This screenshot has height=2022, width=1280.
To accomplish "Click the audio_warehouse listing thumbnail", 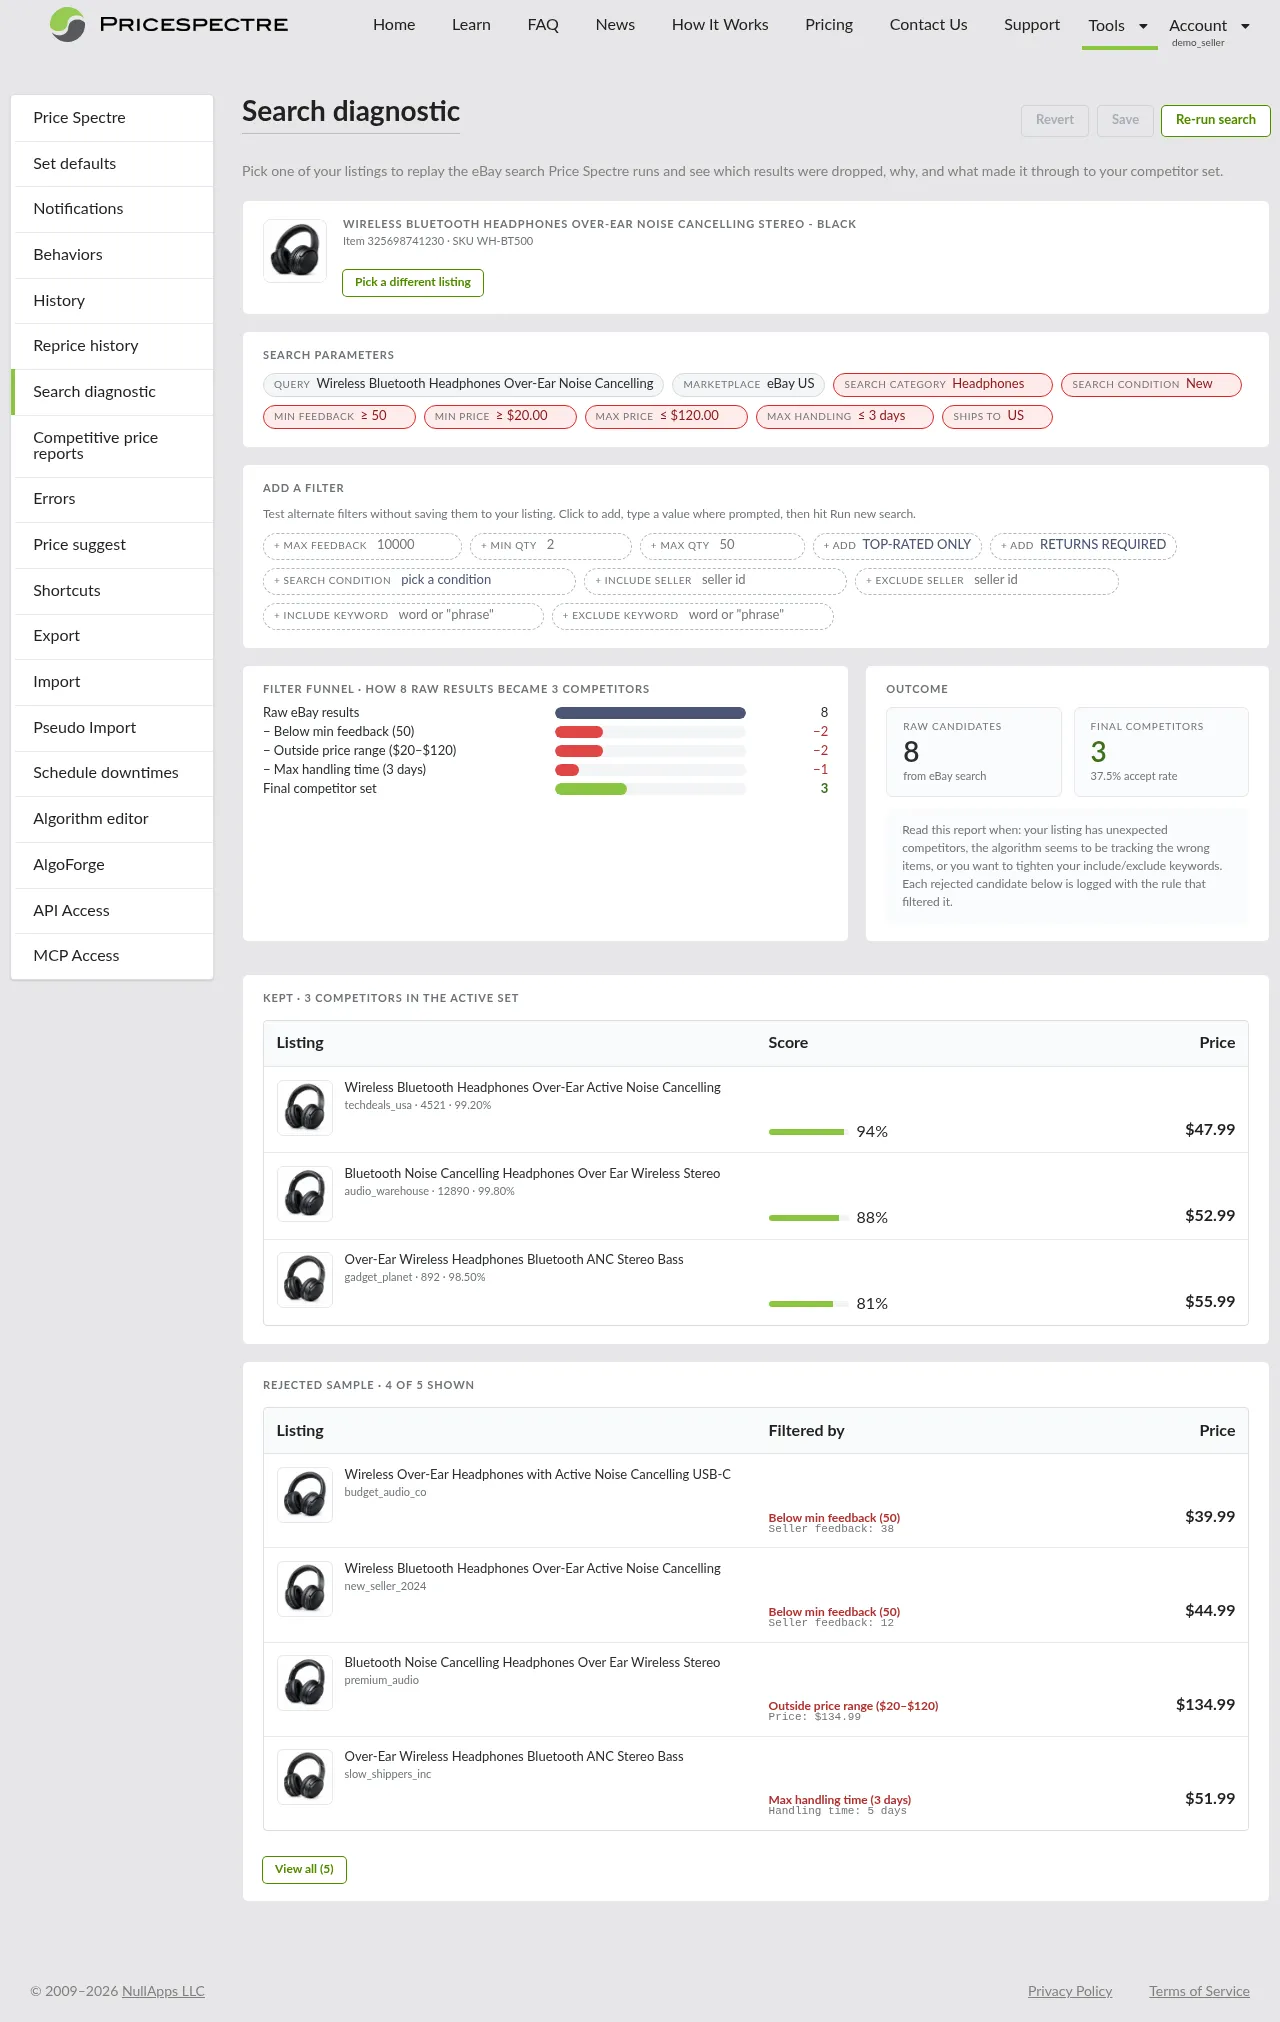I will [x=305, y=1194].
